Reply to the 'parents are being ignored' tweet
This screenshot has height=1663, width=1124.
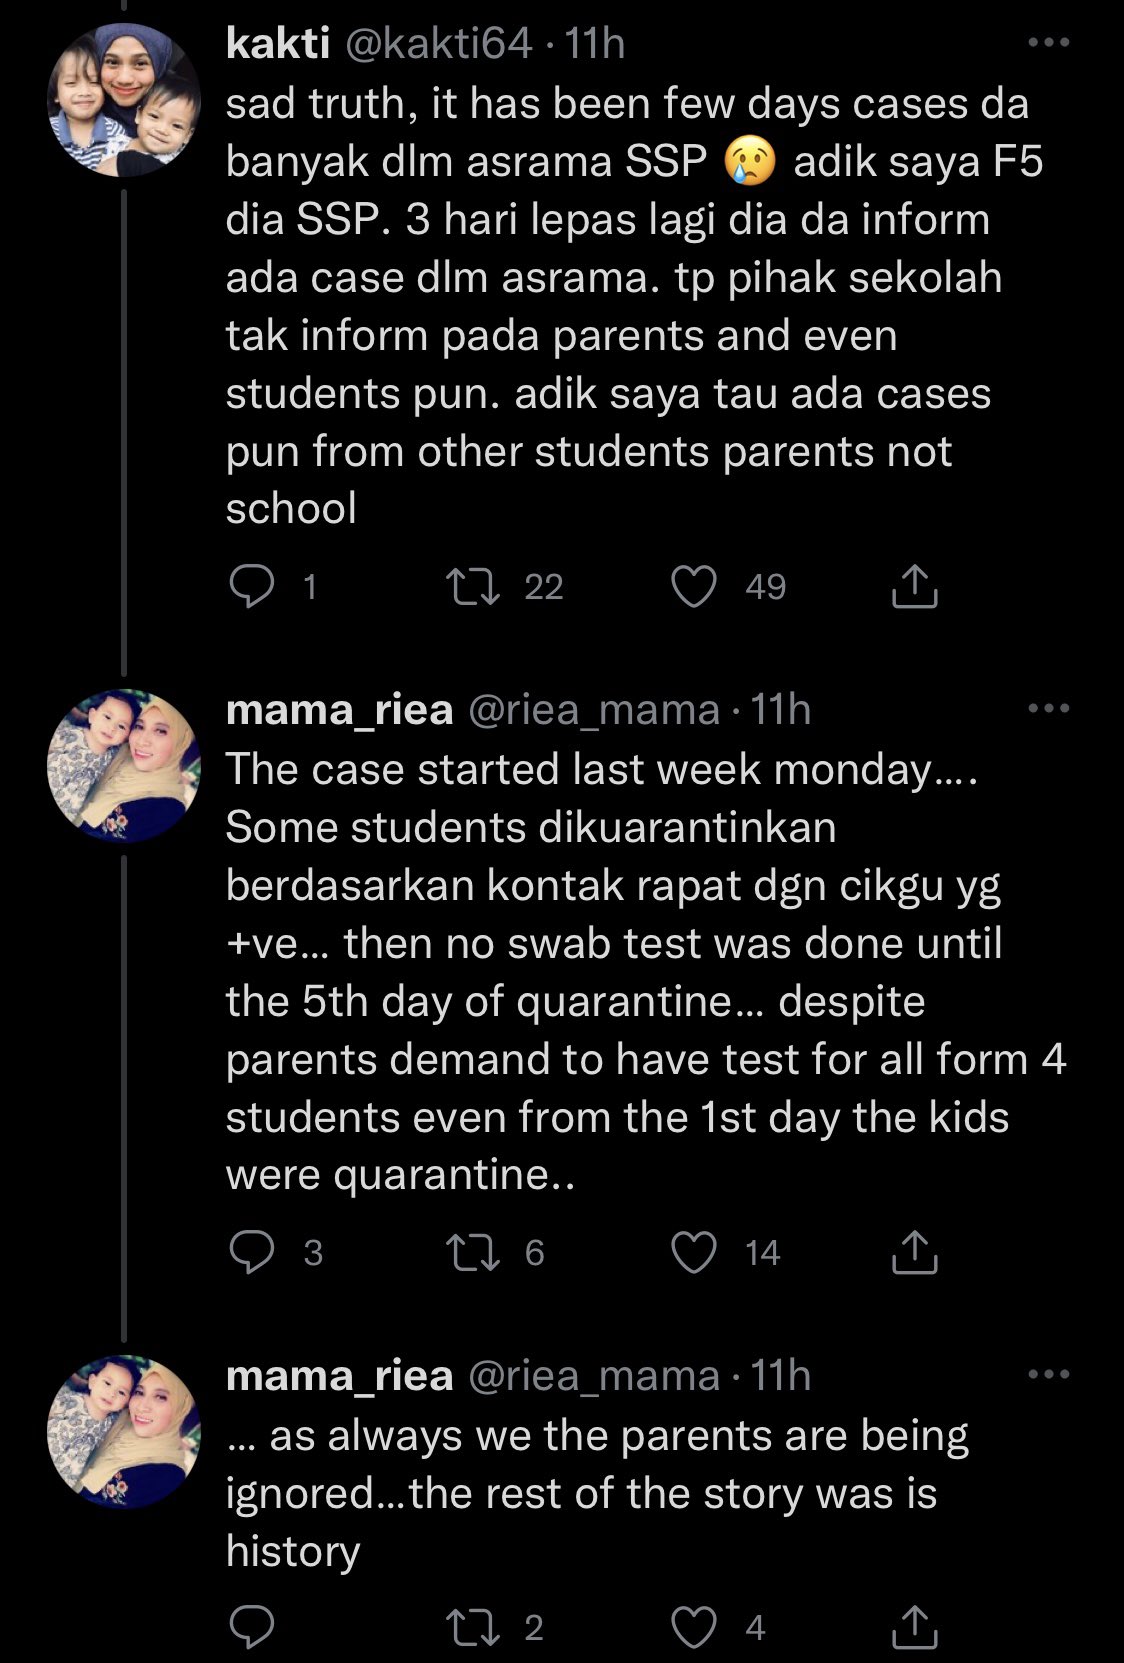pos(252,1628)
